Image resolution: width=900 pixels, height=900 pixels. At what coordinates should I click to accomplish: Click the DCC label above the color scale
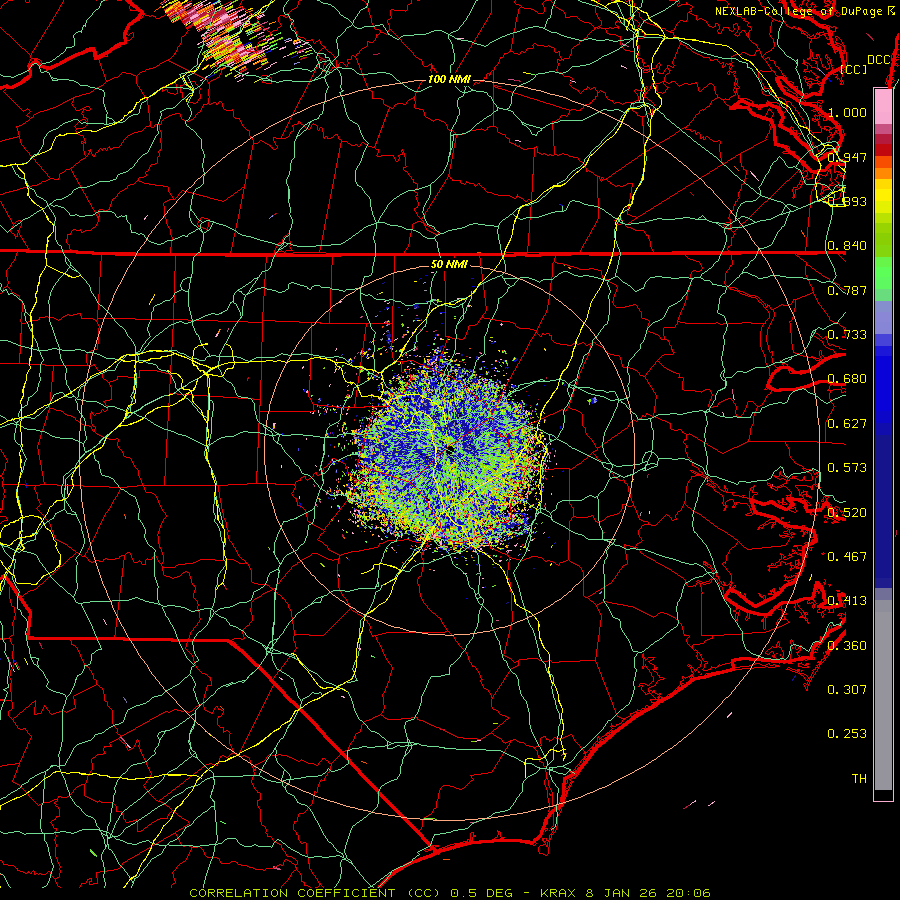coord(879,60)
